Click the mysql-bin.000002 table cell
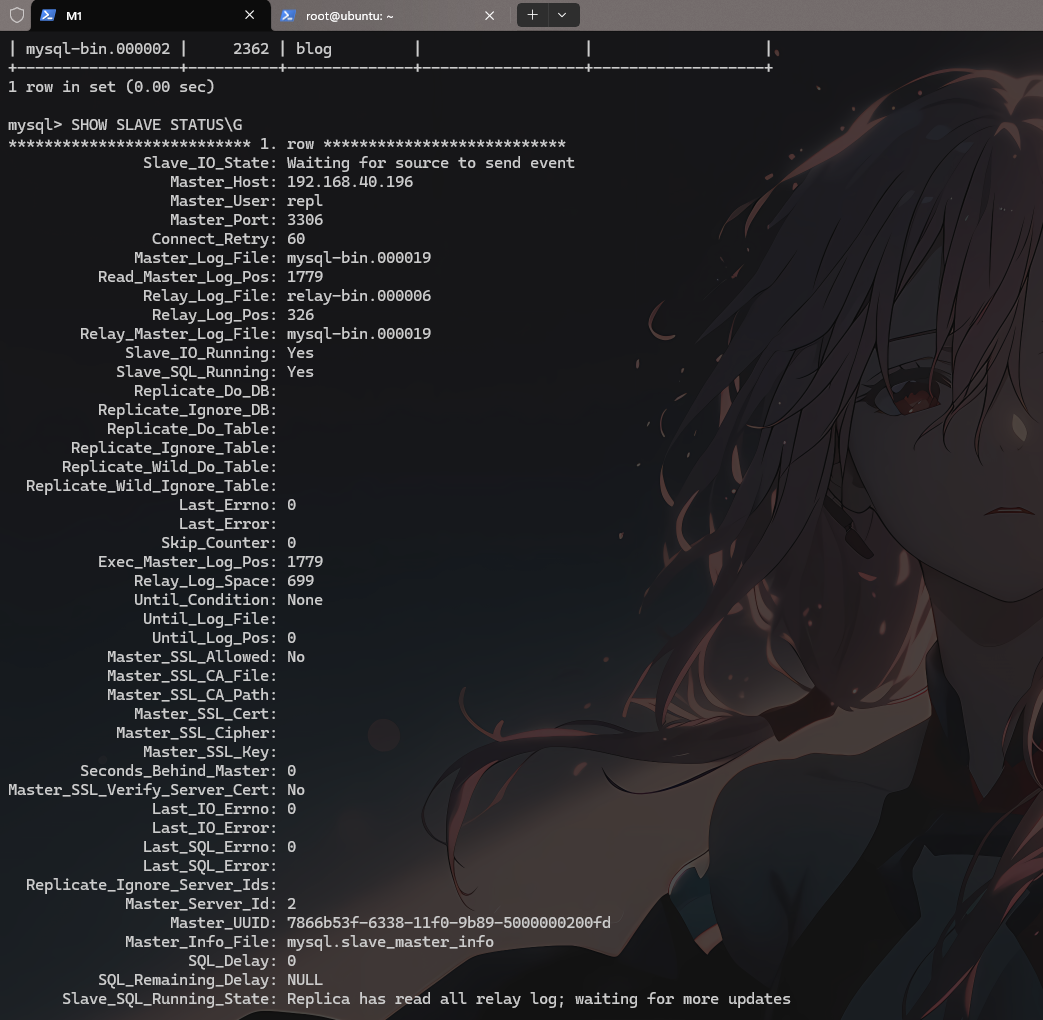The height and width of the screenshot is (1020, 1043). pos(98,49)
